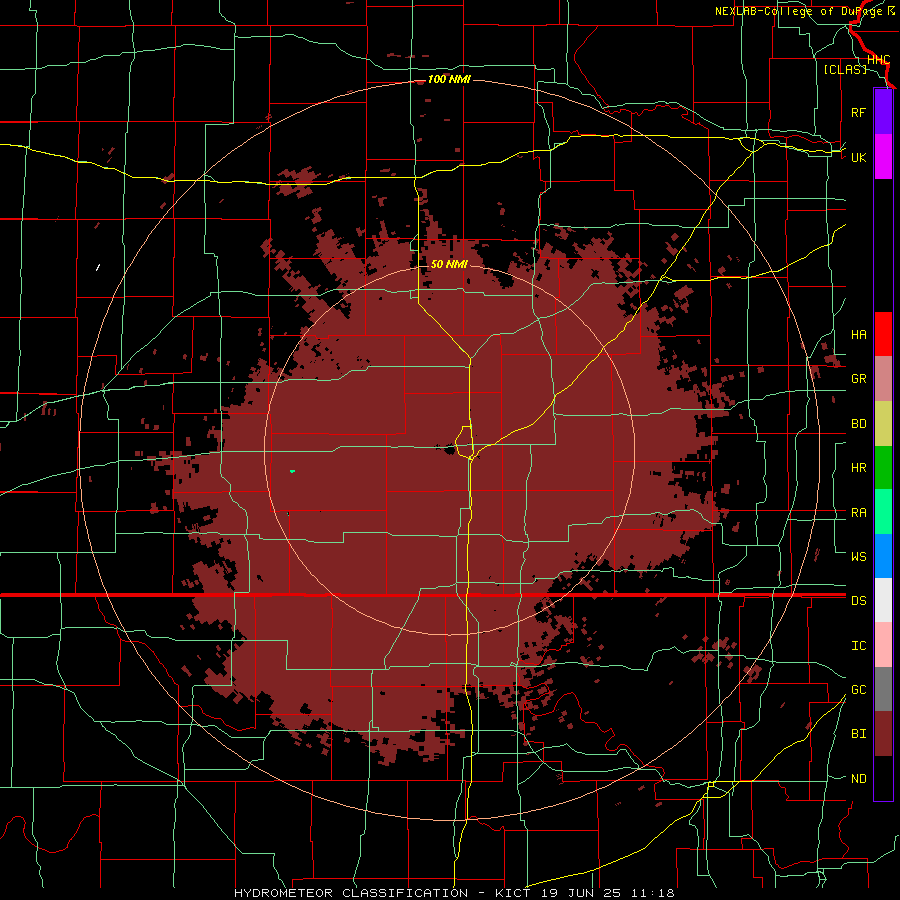Click the 11:18 timestamp text
Screen dimensions: 900x900
653,893
